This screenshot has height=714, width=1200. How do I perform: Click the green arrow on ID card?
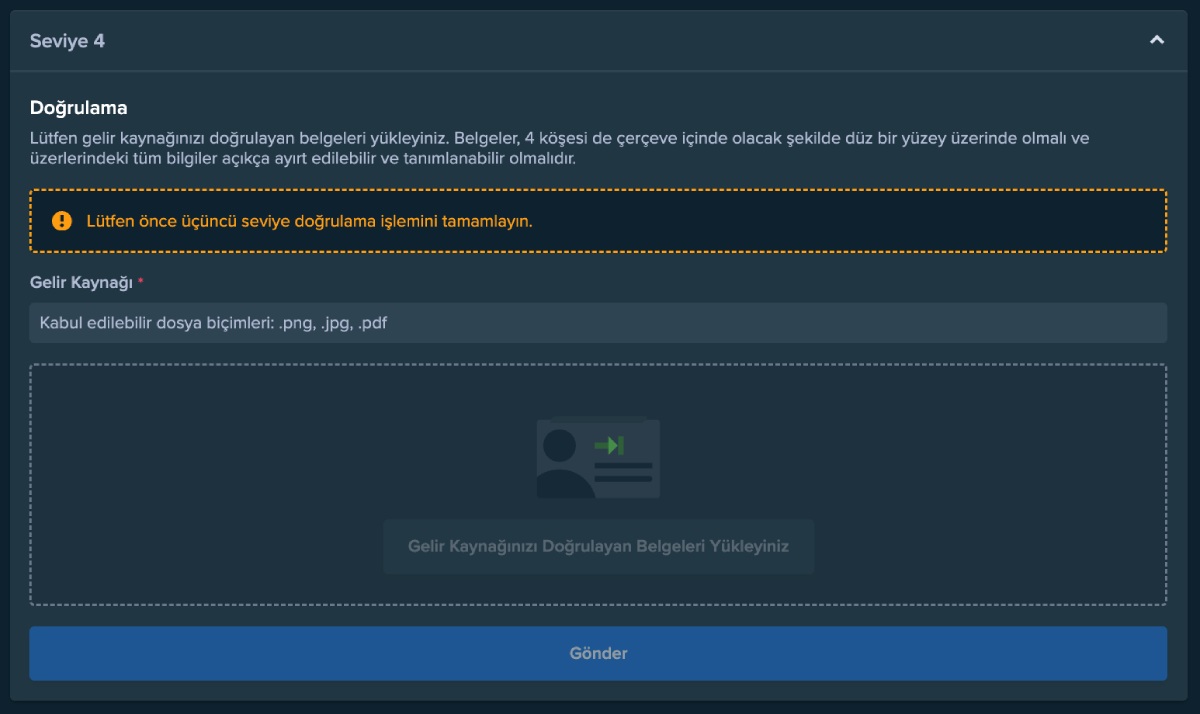609,445
